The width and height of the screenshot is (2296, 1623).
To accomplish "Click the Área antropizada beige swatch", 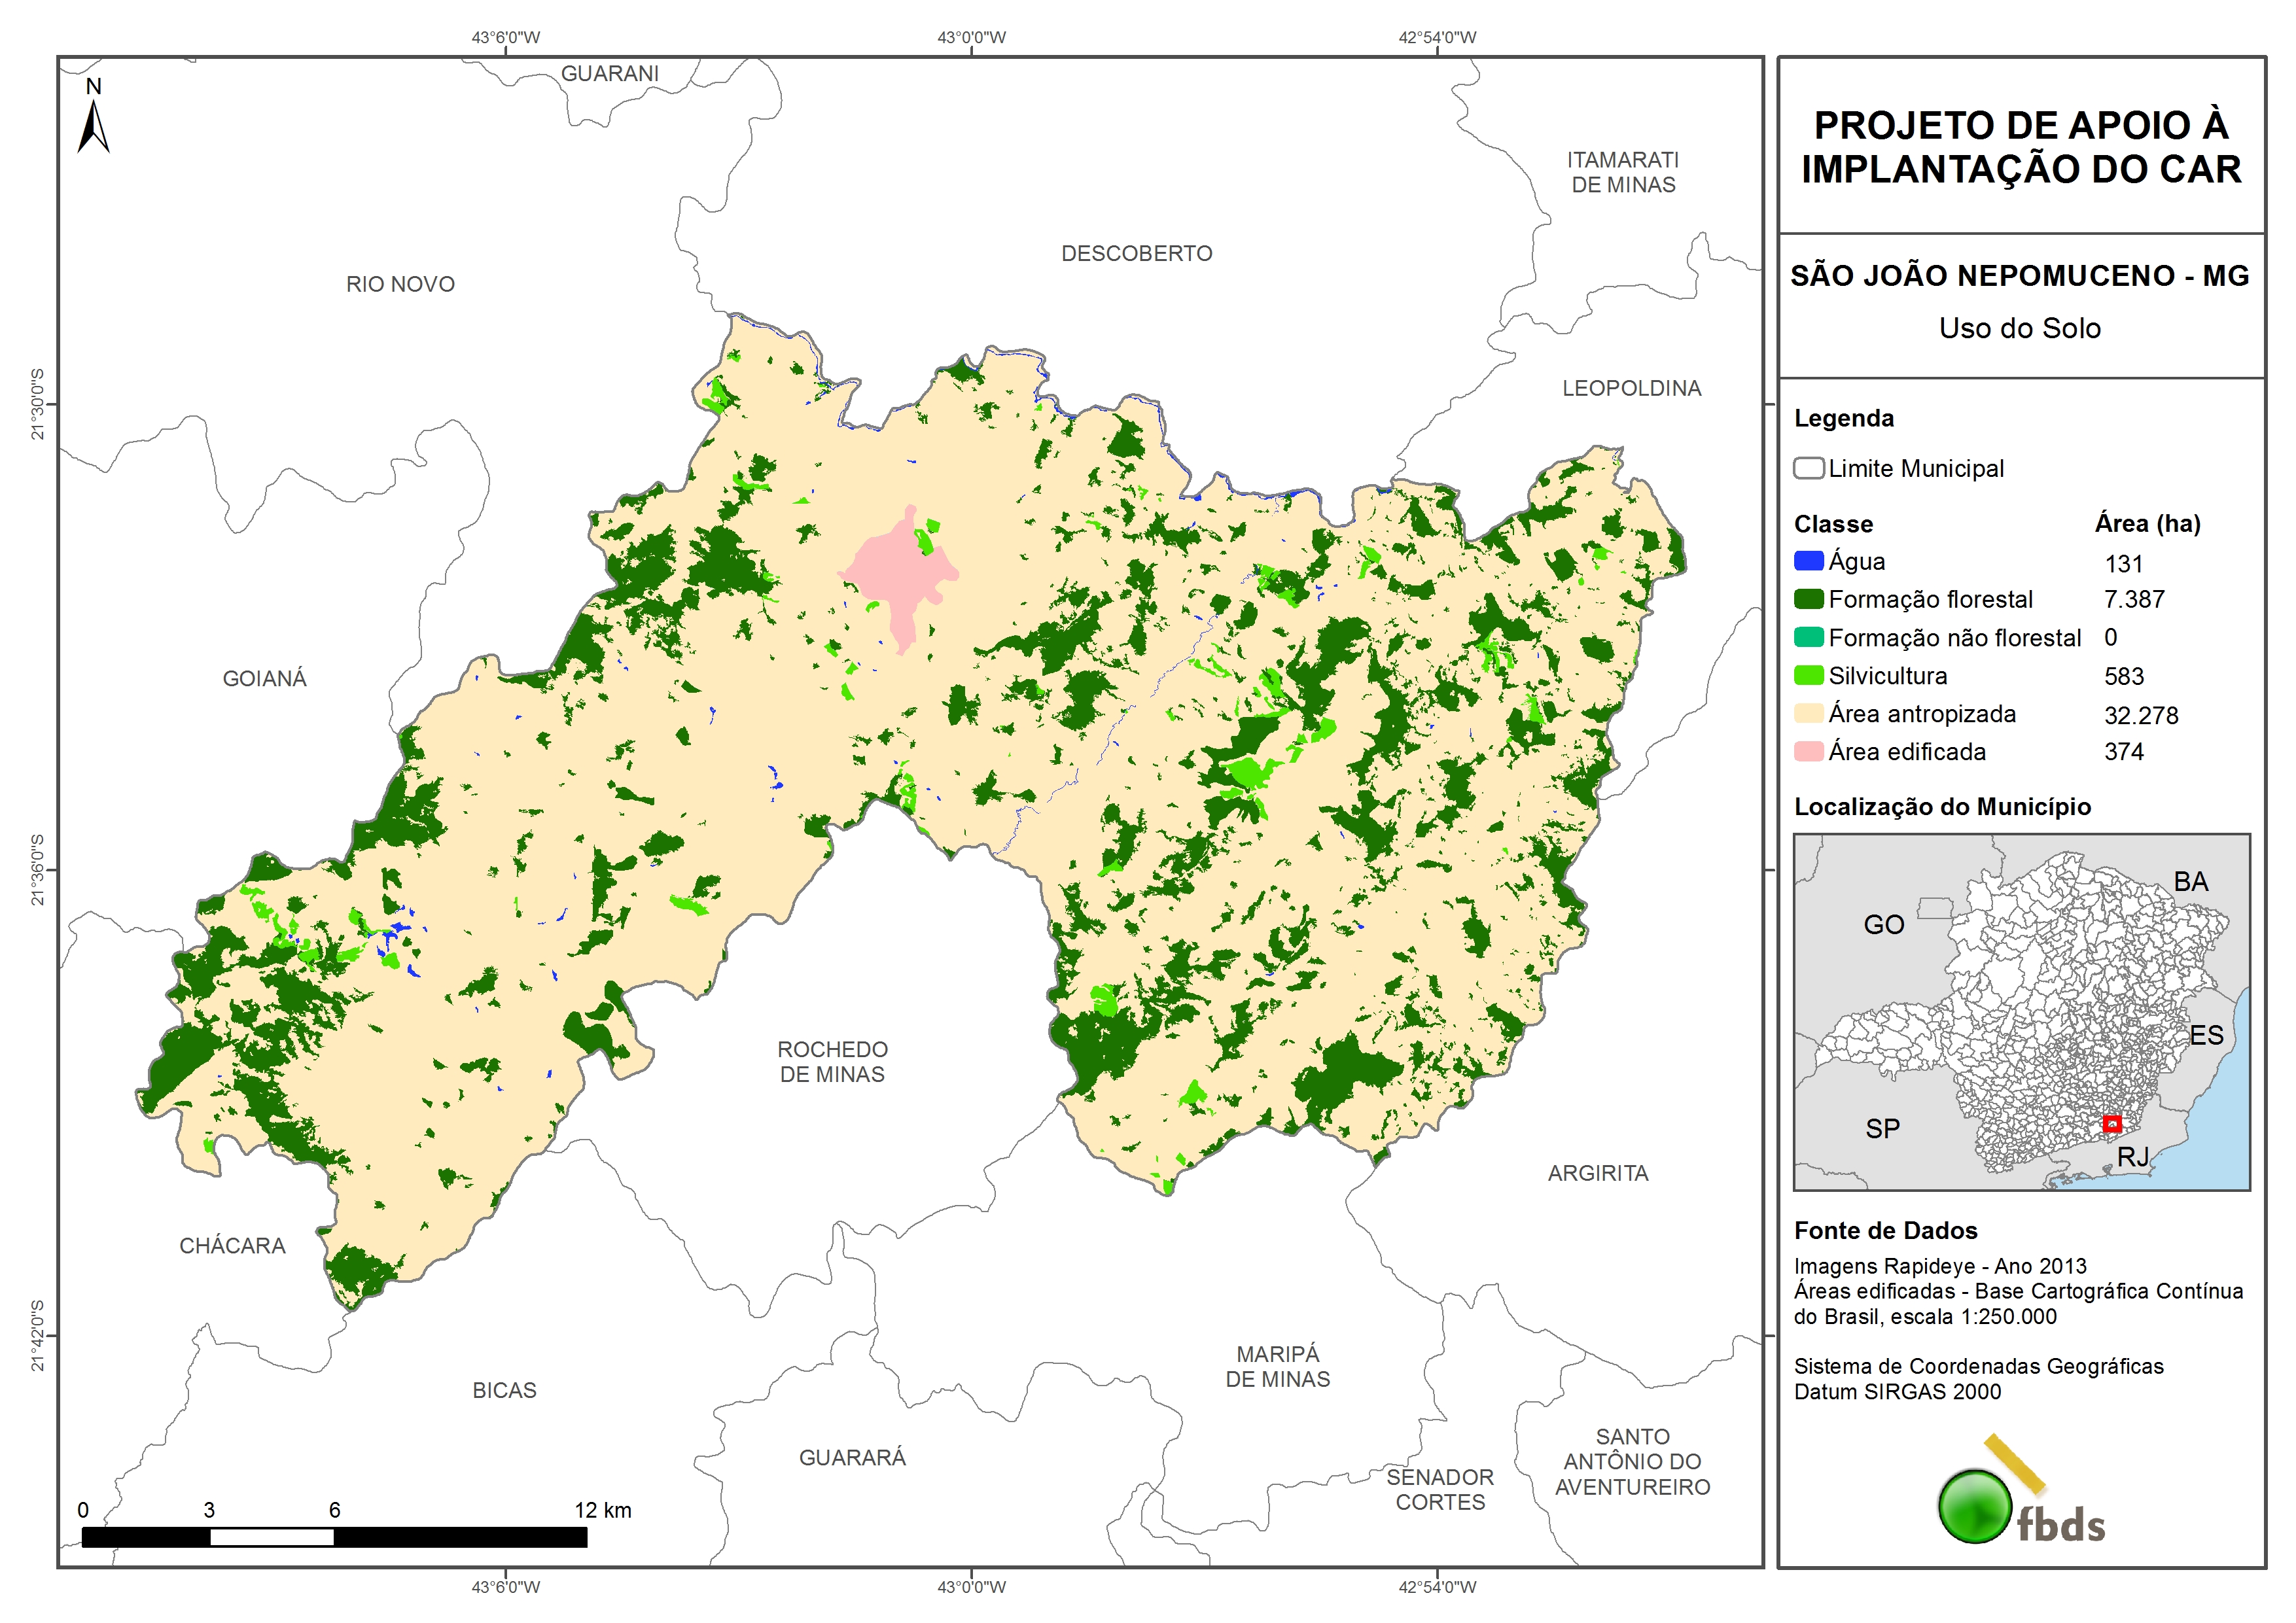I will [x=1808, y=714].
